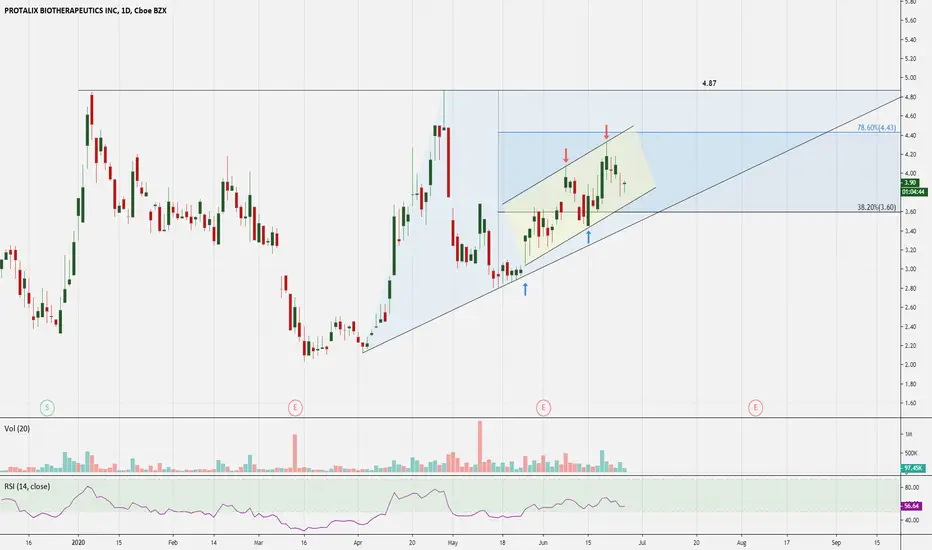Select the 78.60%(4.43) Fibonacci level label
Image resolution: width=932 pixels, height=550 pixels.
(x=876, y=128)
